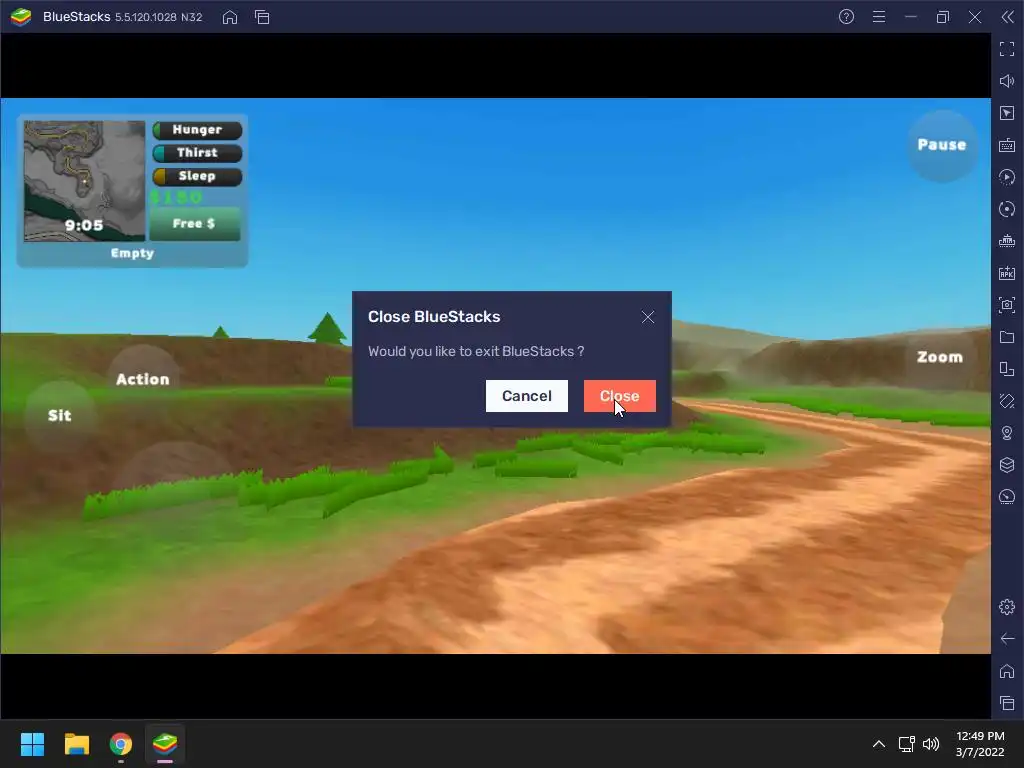Open File Explorer from the taskbar
The width and height of the screenshot is (1024, 768).
point(76,744)
